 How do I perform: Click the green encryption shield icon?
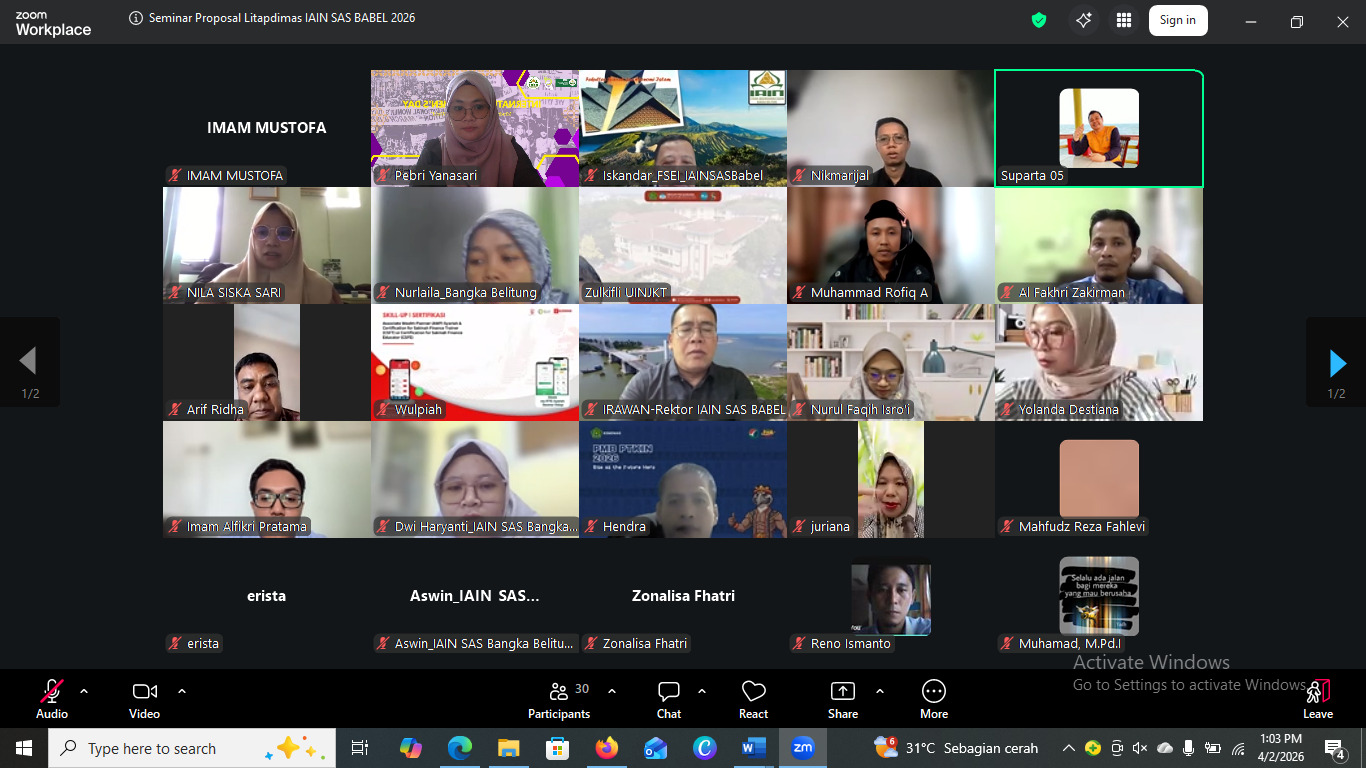pyautogui.click(x=1039, y=20)
